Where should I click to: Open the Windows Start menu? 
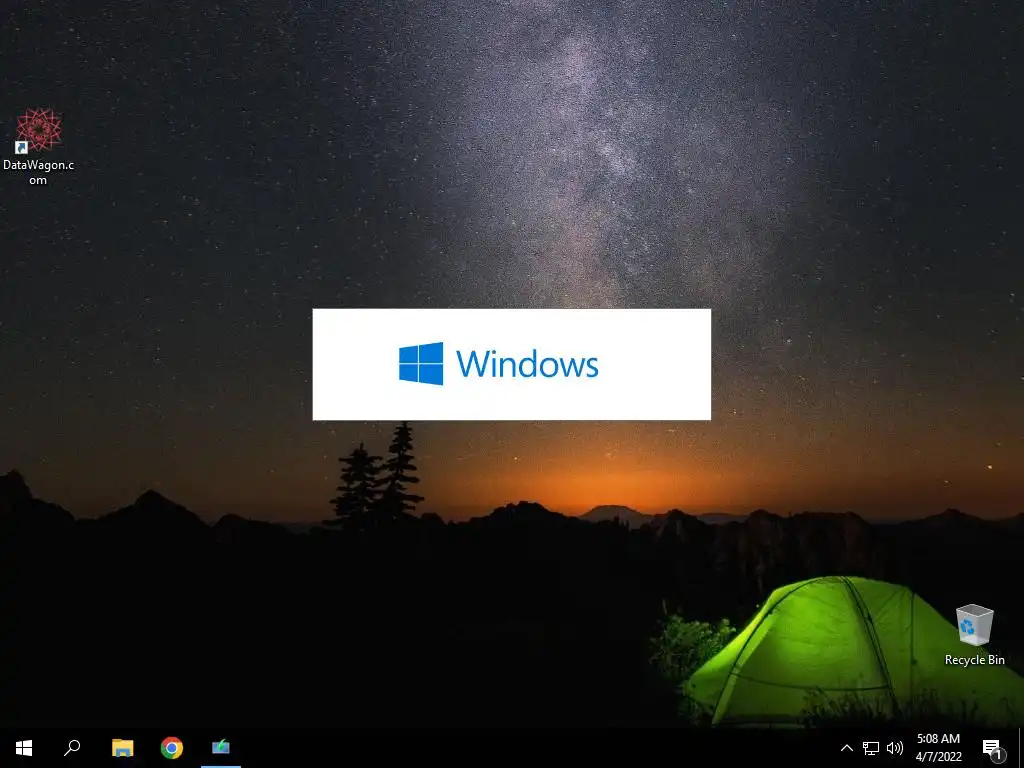point(24,748)
